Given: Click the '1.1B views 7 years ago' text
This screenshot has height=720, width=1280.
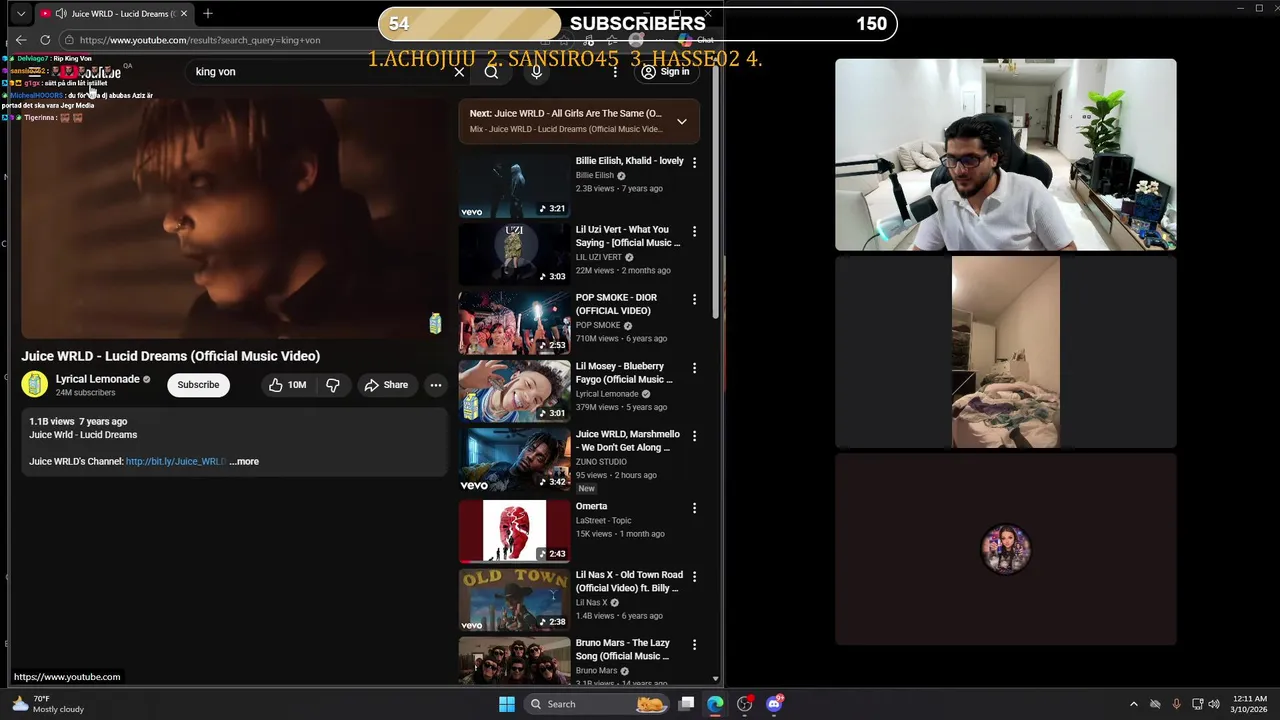Looking at the screenshot, I should [x=78, y=422].
